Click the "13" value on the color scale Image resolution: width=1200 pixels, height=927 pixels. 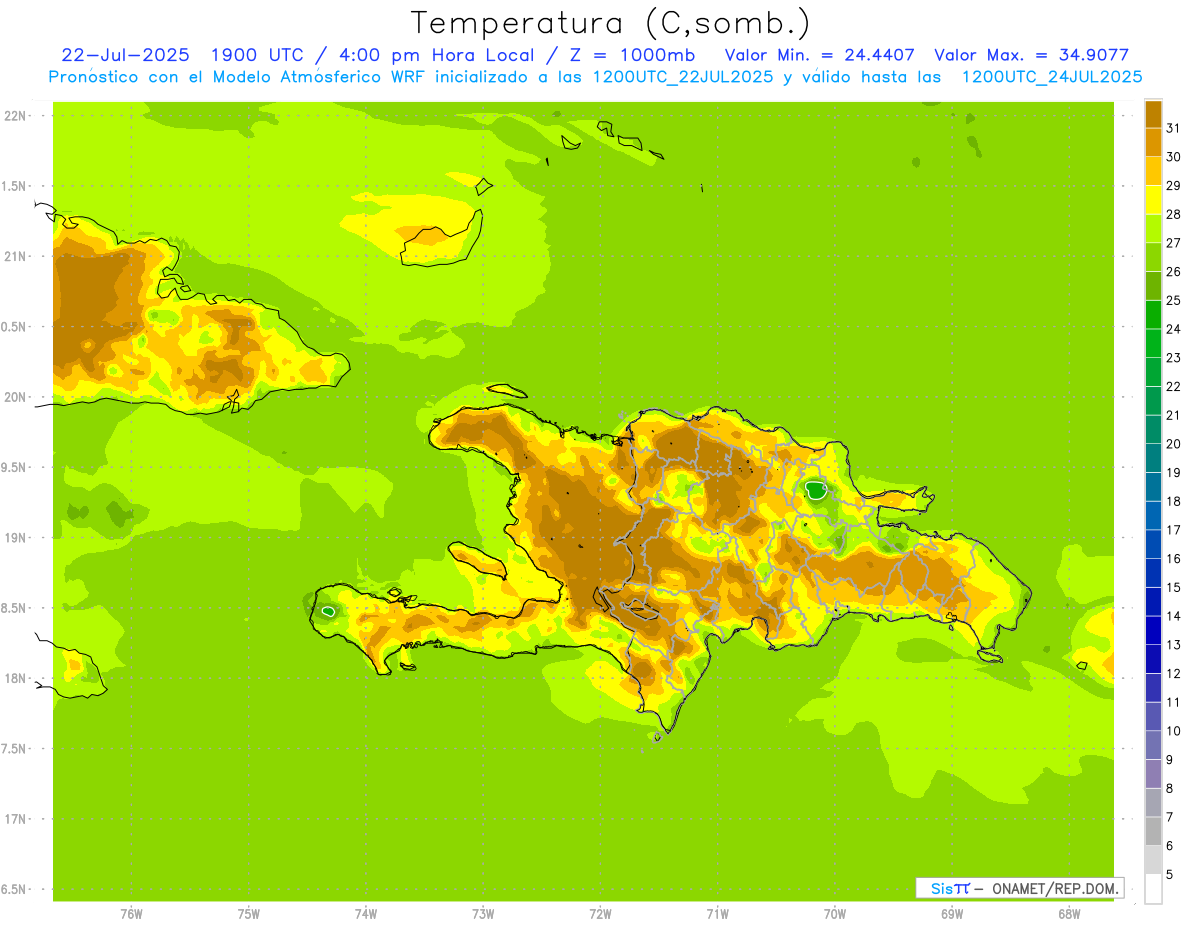point(1174,645)
